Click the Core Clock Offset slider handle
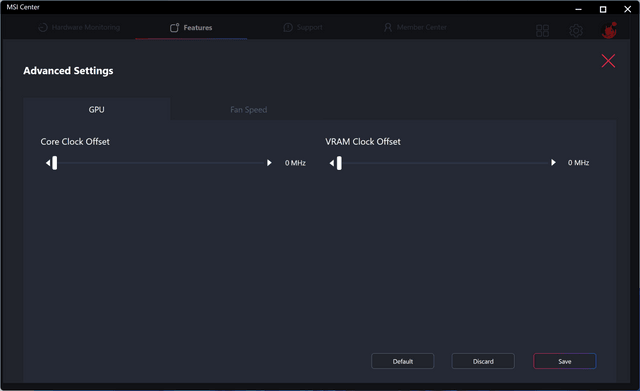This screenshot has width=640, height=391. 55,163
